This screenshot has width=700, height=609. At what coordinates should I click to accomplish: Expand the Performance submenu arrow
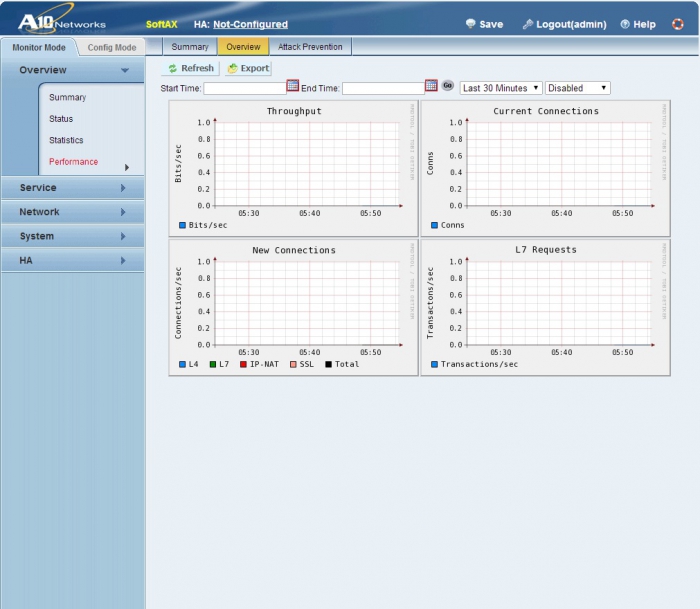tap(127, 167)
